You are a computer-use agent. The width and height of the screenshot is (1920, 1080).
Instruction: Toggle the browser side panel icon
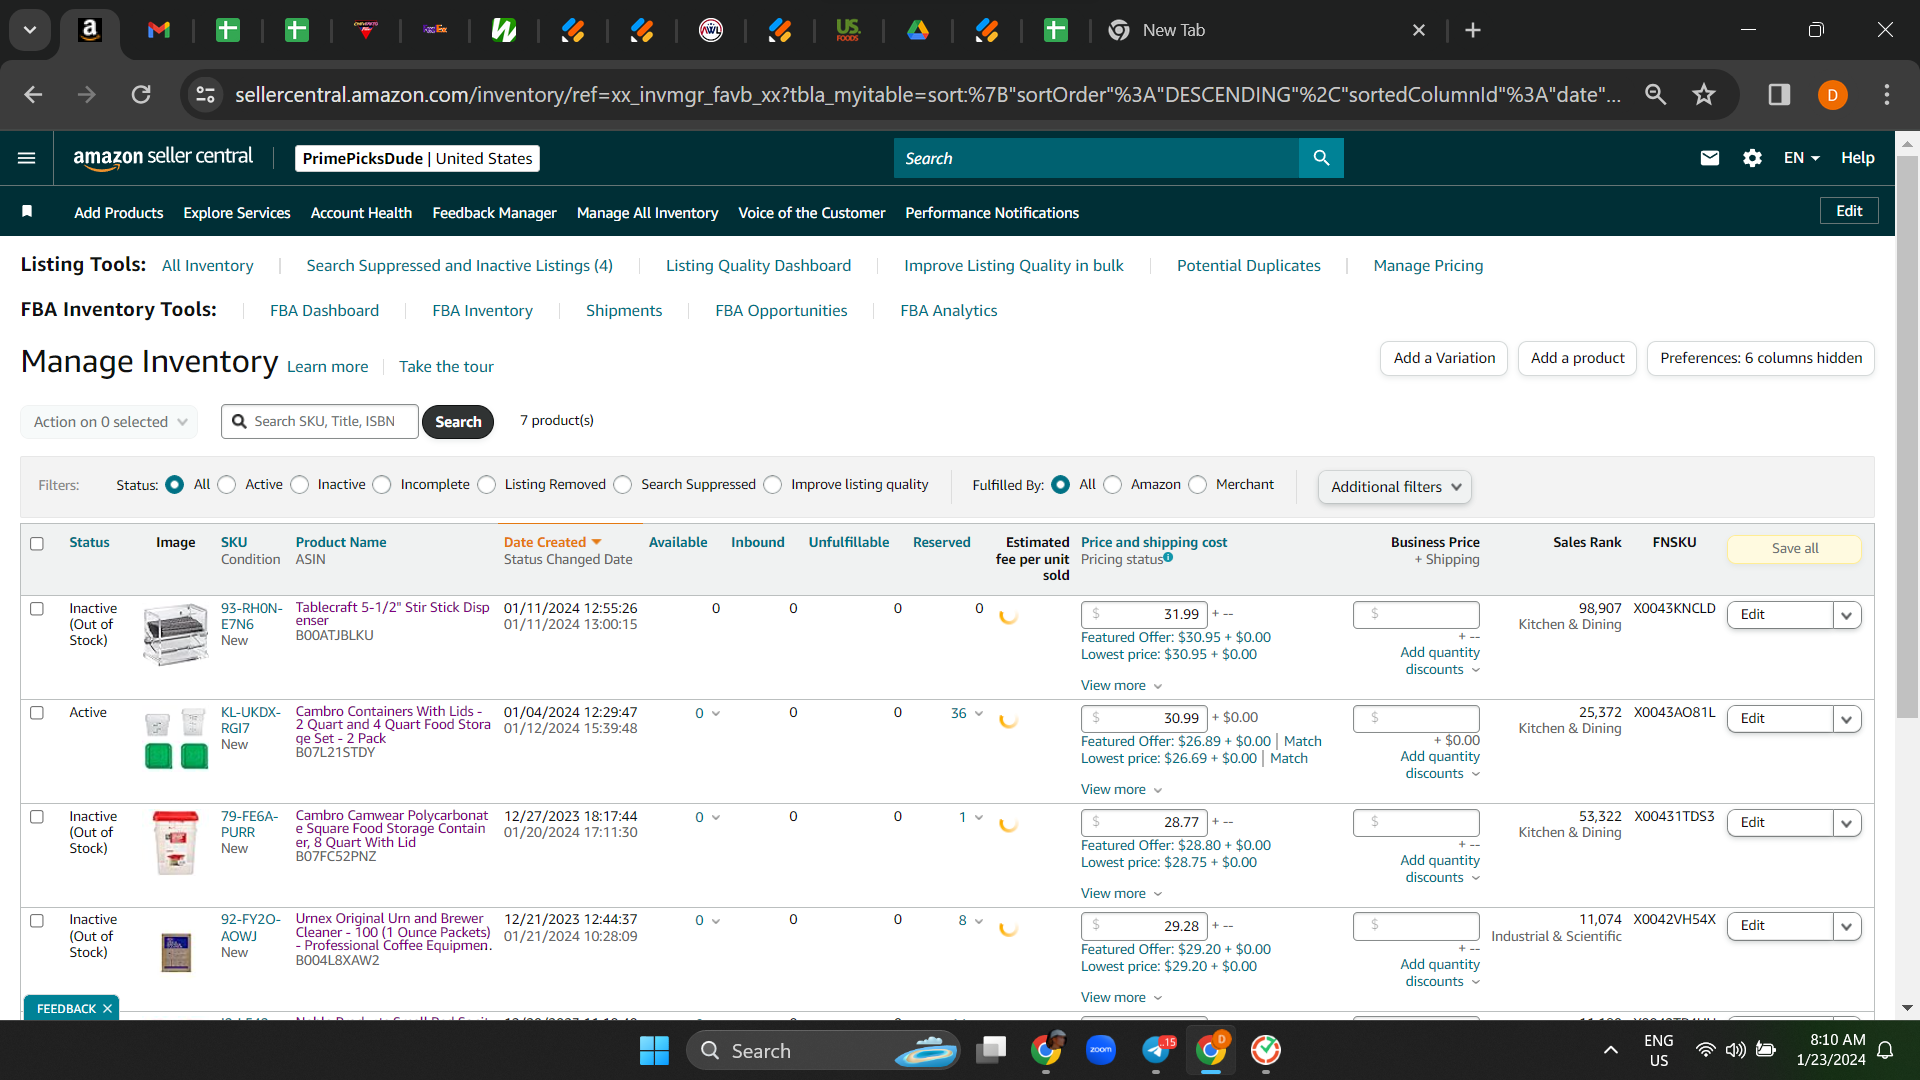tap(1779, 94)
